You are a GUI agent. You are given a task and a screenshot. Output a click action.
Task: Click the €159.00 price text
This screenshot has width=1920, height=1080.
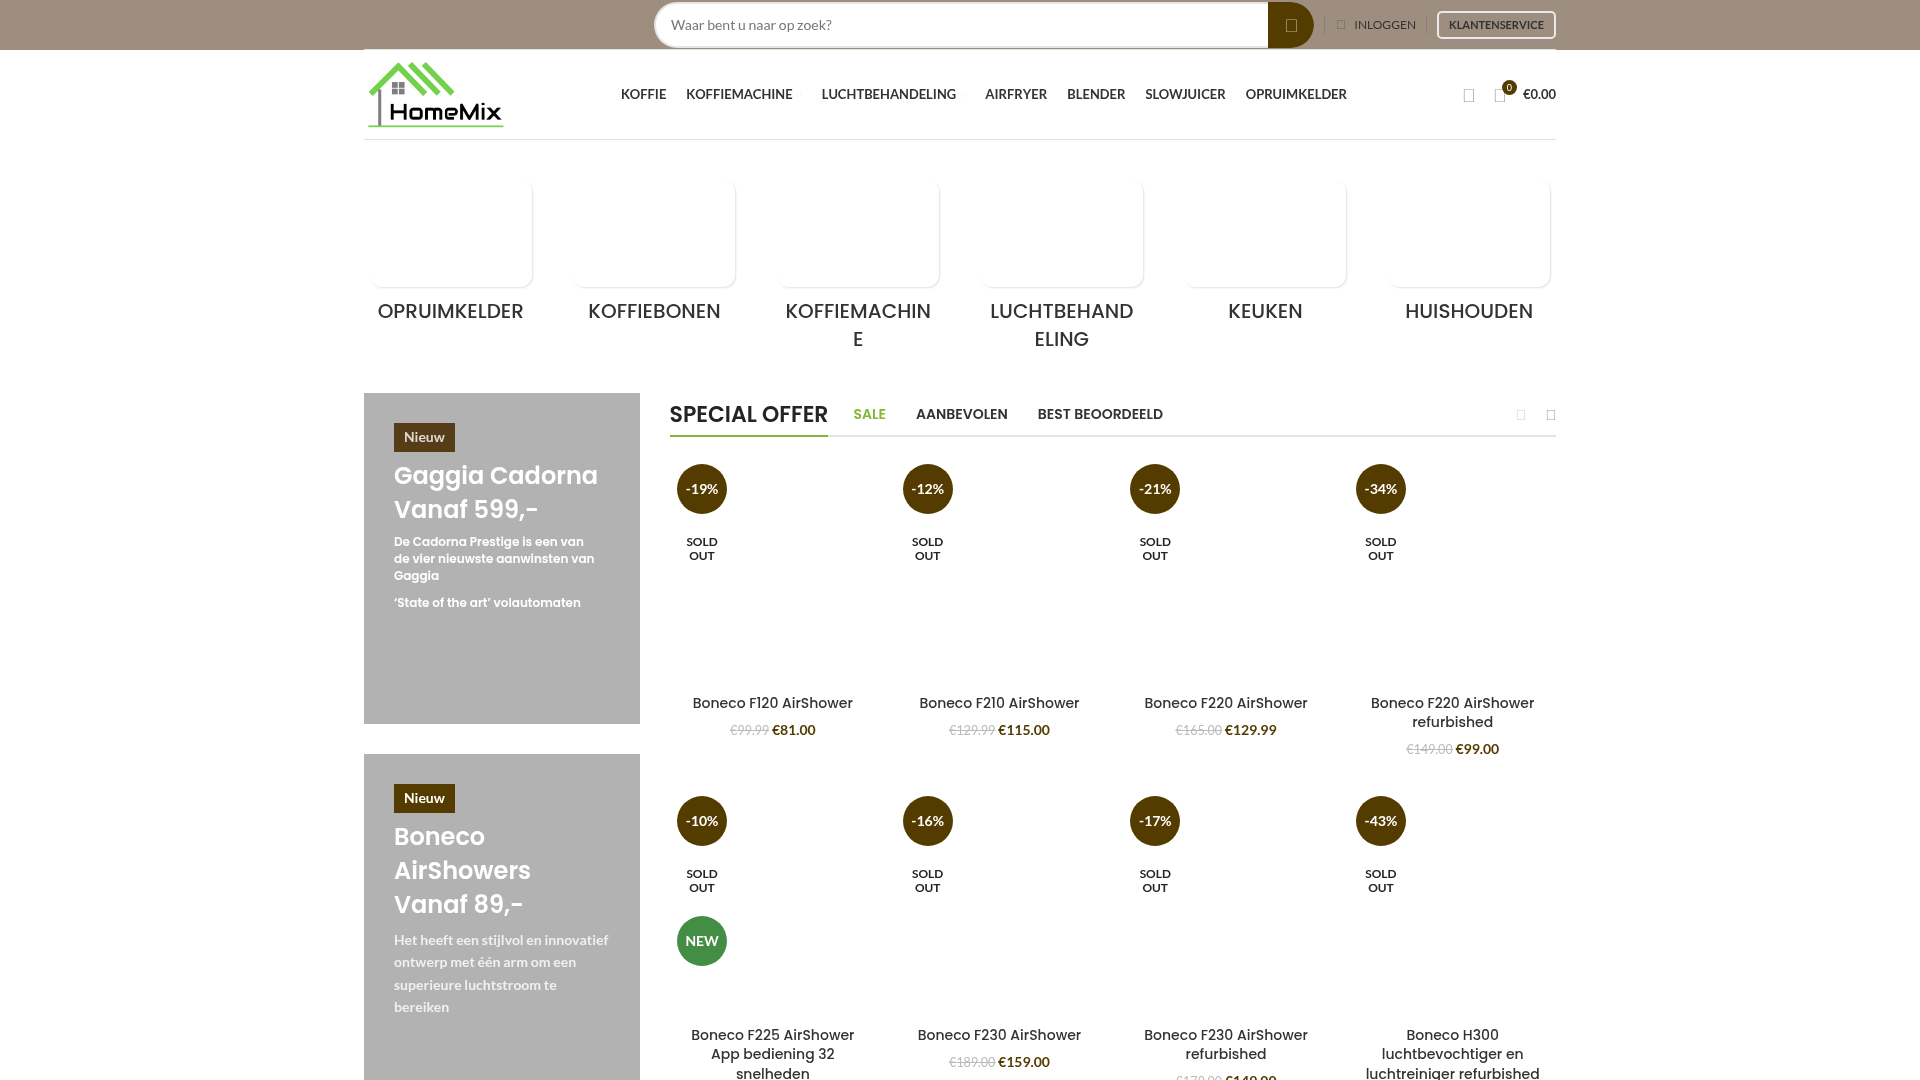pos(1024,1062)
